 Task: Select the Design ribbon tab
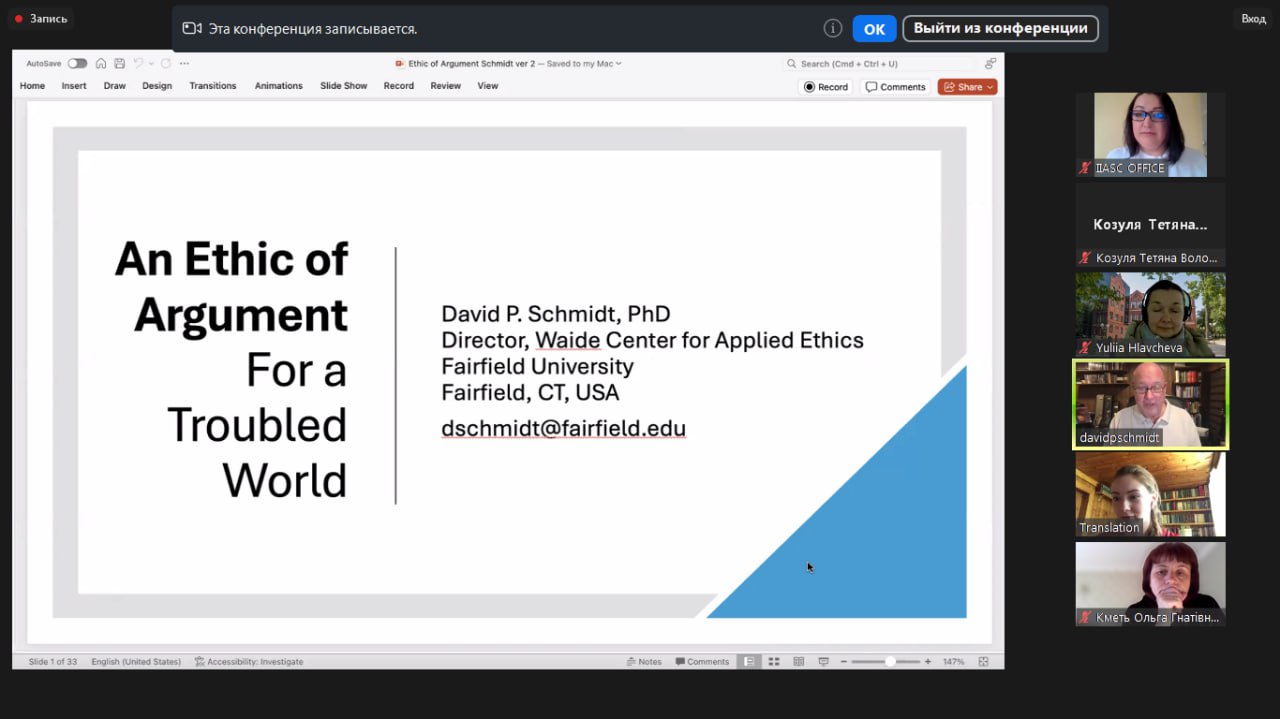[x=157, y=86]
